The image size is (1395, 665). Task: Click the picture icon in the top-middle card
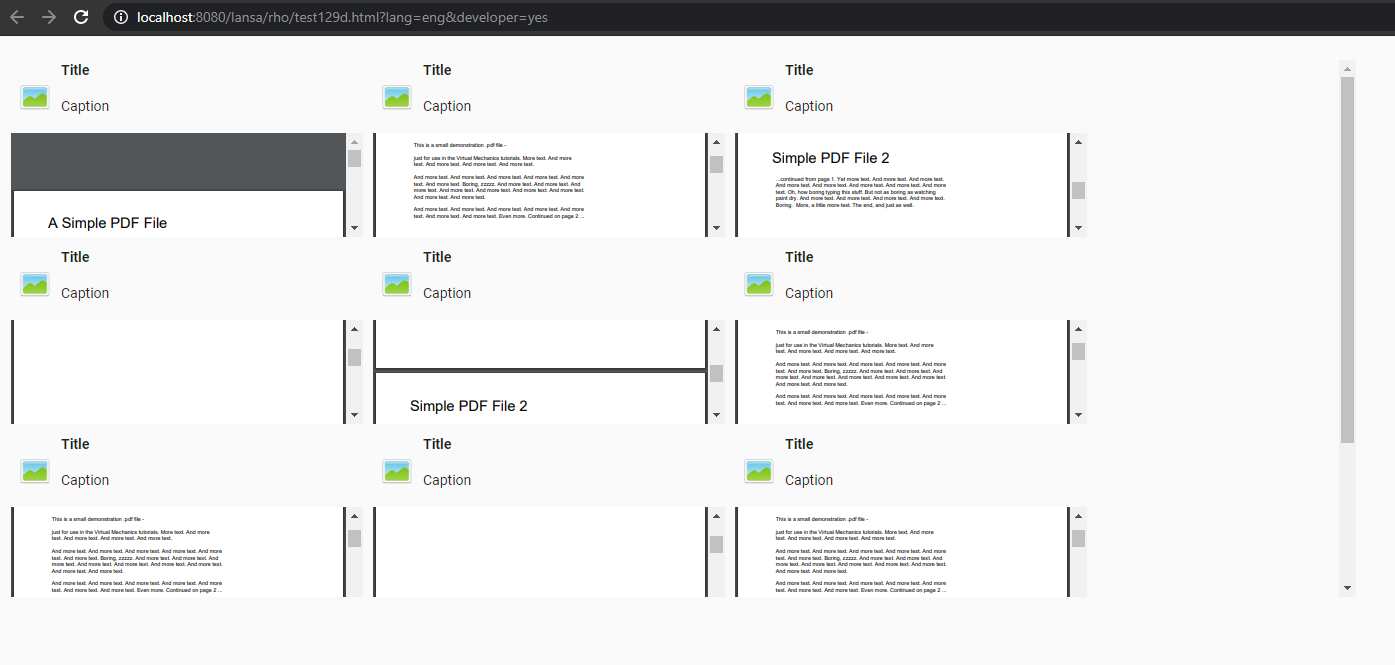tap(397, 97)
